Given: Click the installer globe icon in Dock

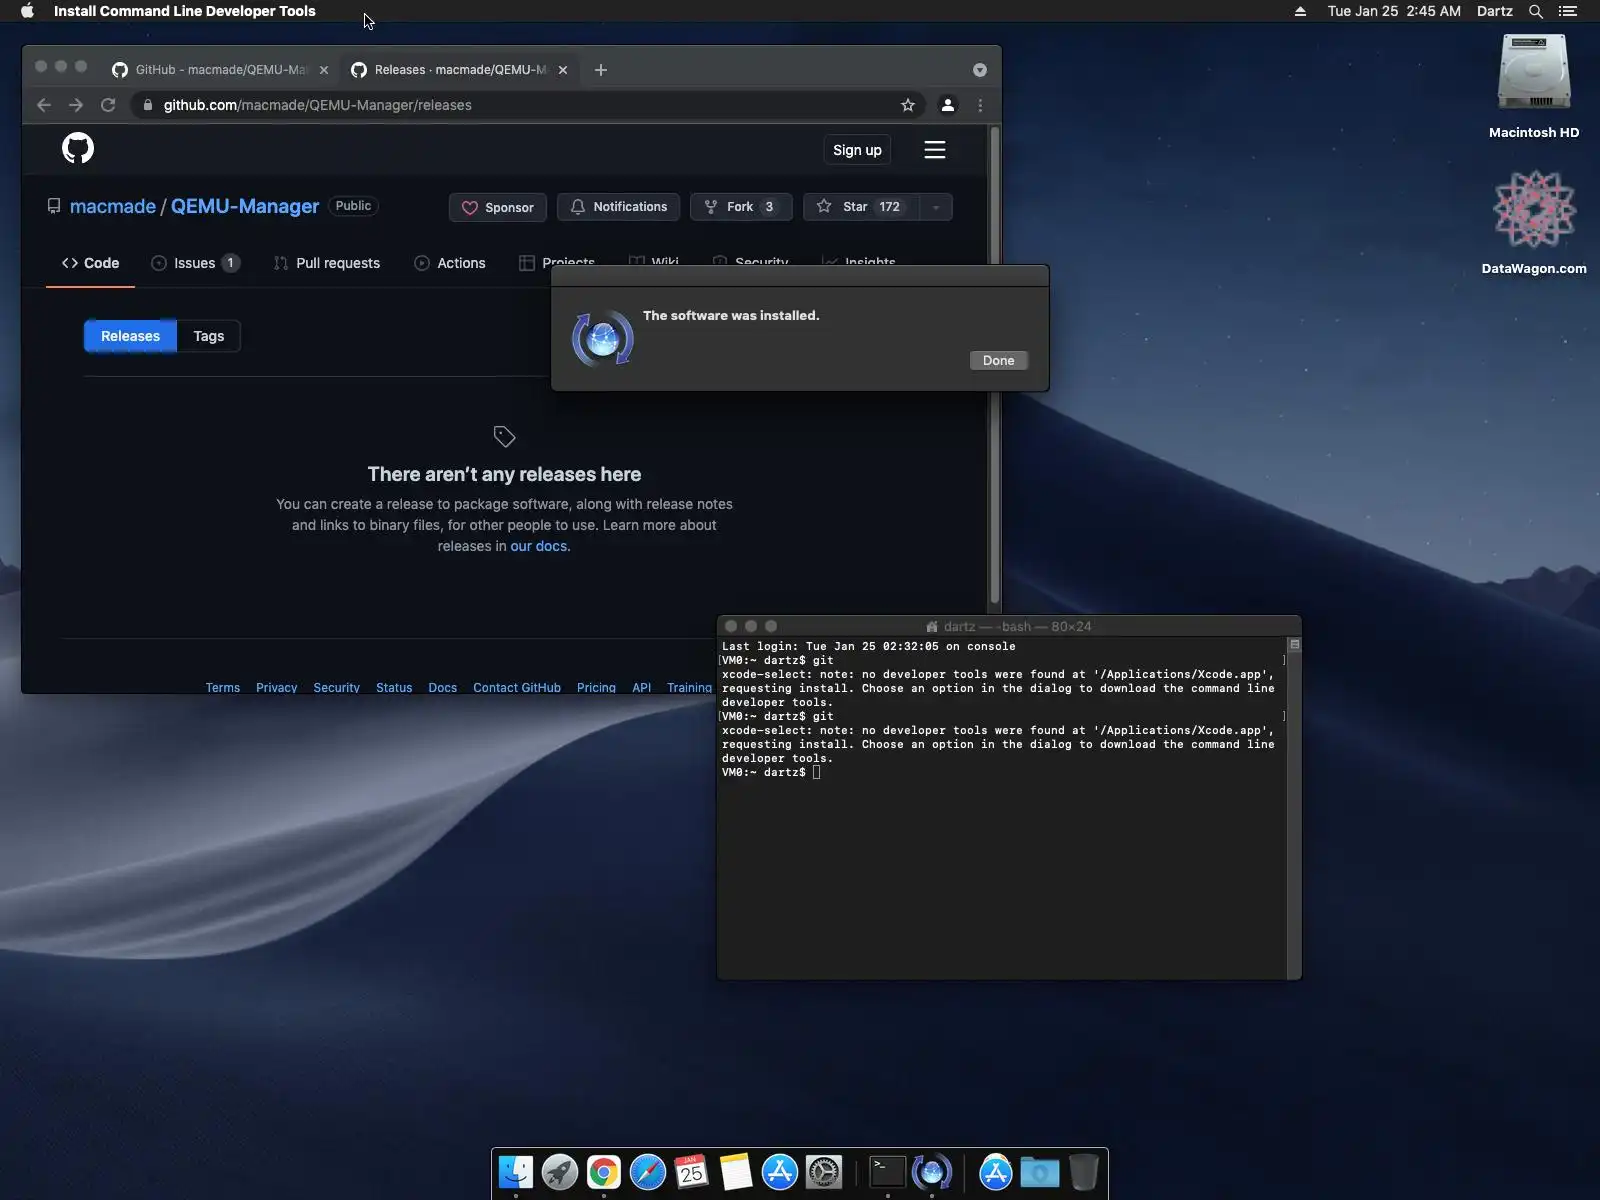Looking at the screenshot, I should pyautogui.click(x=931, y=1172).
